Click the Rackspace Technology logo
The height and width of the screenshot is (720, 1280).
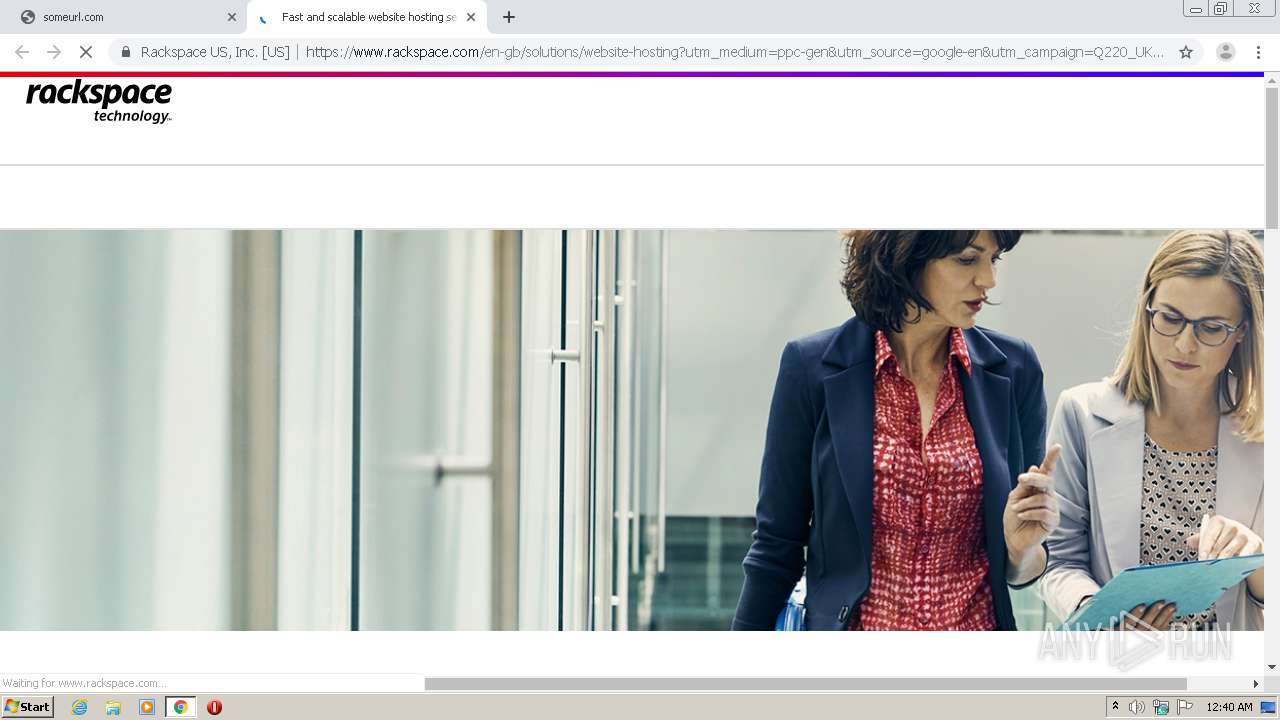[99, 102]
